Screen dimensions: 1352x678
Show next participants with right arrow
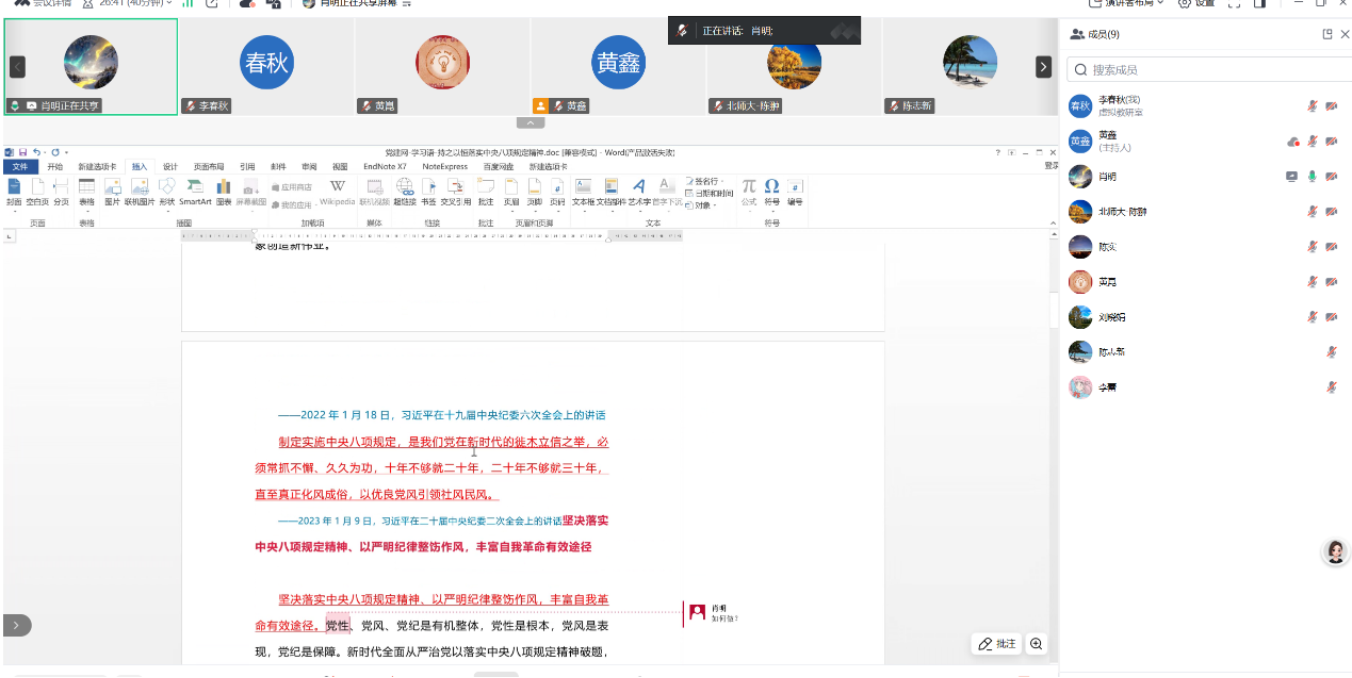tap(1043, 67)
